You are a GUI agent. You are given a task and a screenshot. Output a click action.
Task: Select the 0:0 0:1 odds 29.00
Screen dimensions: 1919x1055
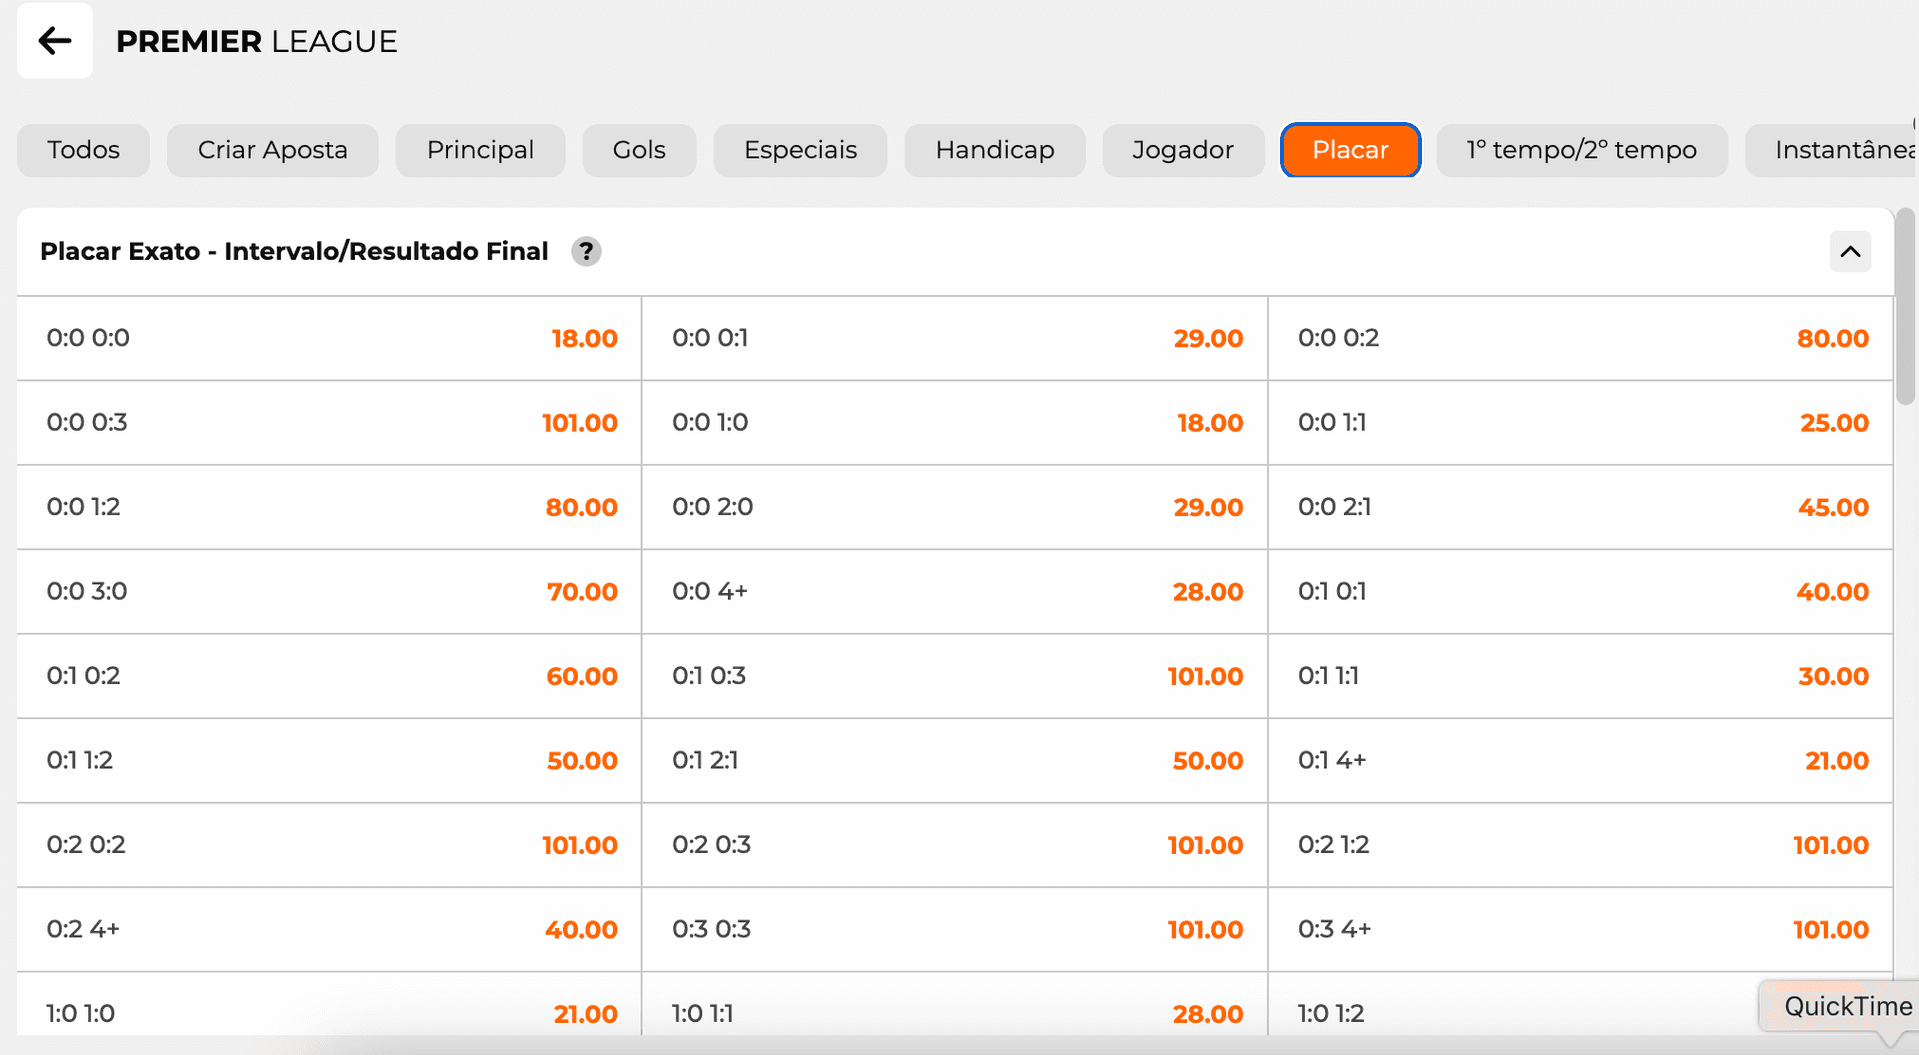coord(955,338)
